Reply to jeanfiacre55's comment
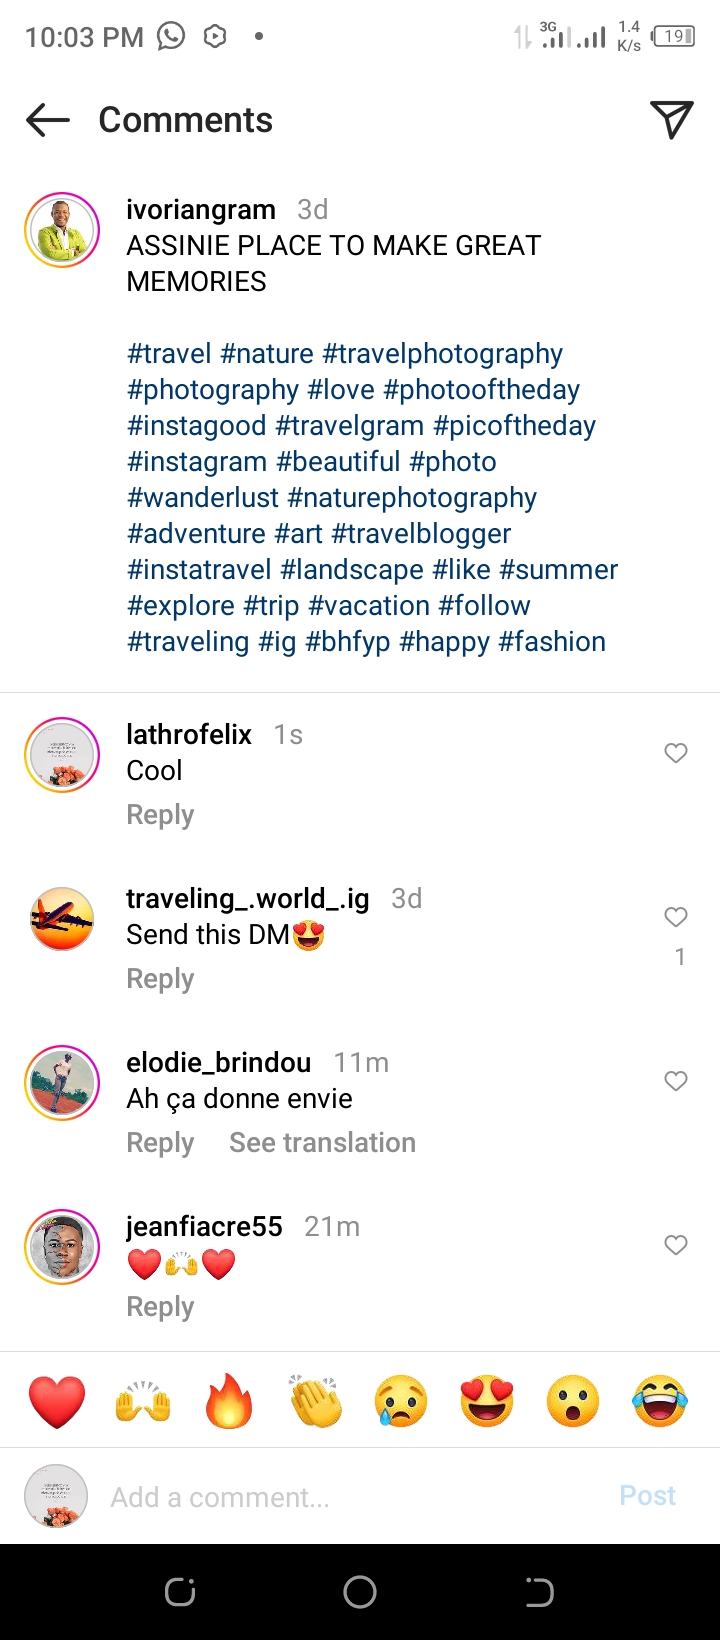This screenshot has height=1640, width=720. (160, 1307)
